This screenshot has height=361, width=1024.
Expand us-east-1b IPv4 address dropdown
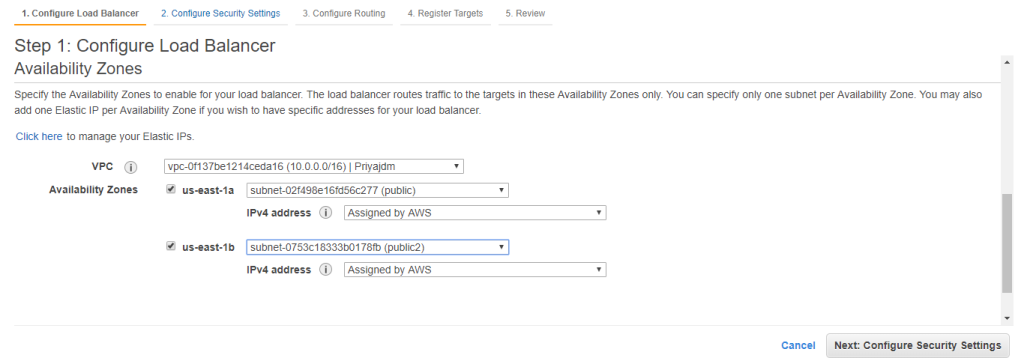[475, 270]
